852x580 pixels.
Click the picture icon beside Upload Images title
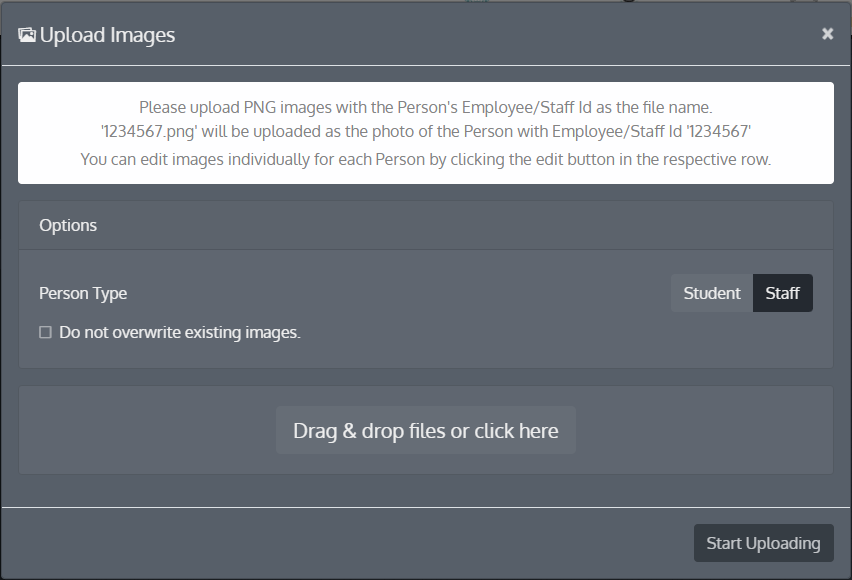pyautogui.click(x=27, y=35)
